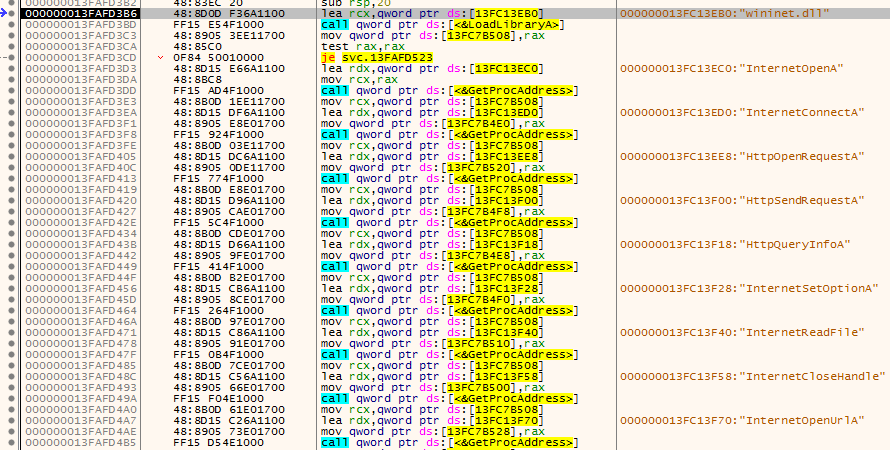Toggle breakpoint dot at address 000000013FAFD464
890x450 pixels.
(x=11, y=310)
